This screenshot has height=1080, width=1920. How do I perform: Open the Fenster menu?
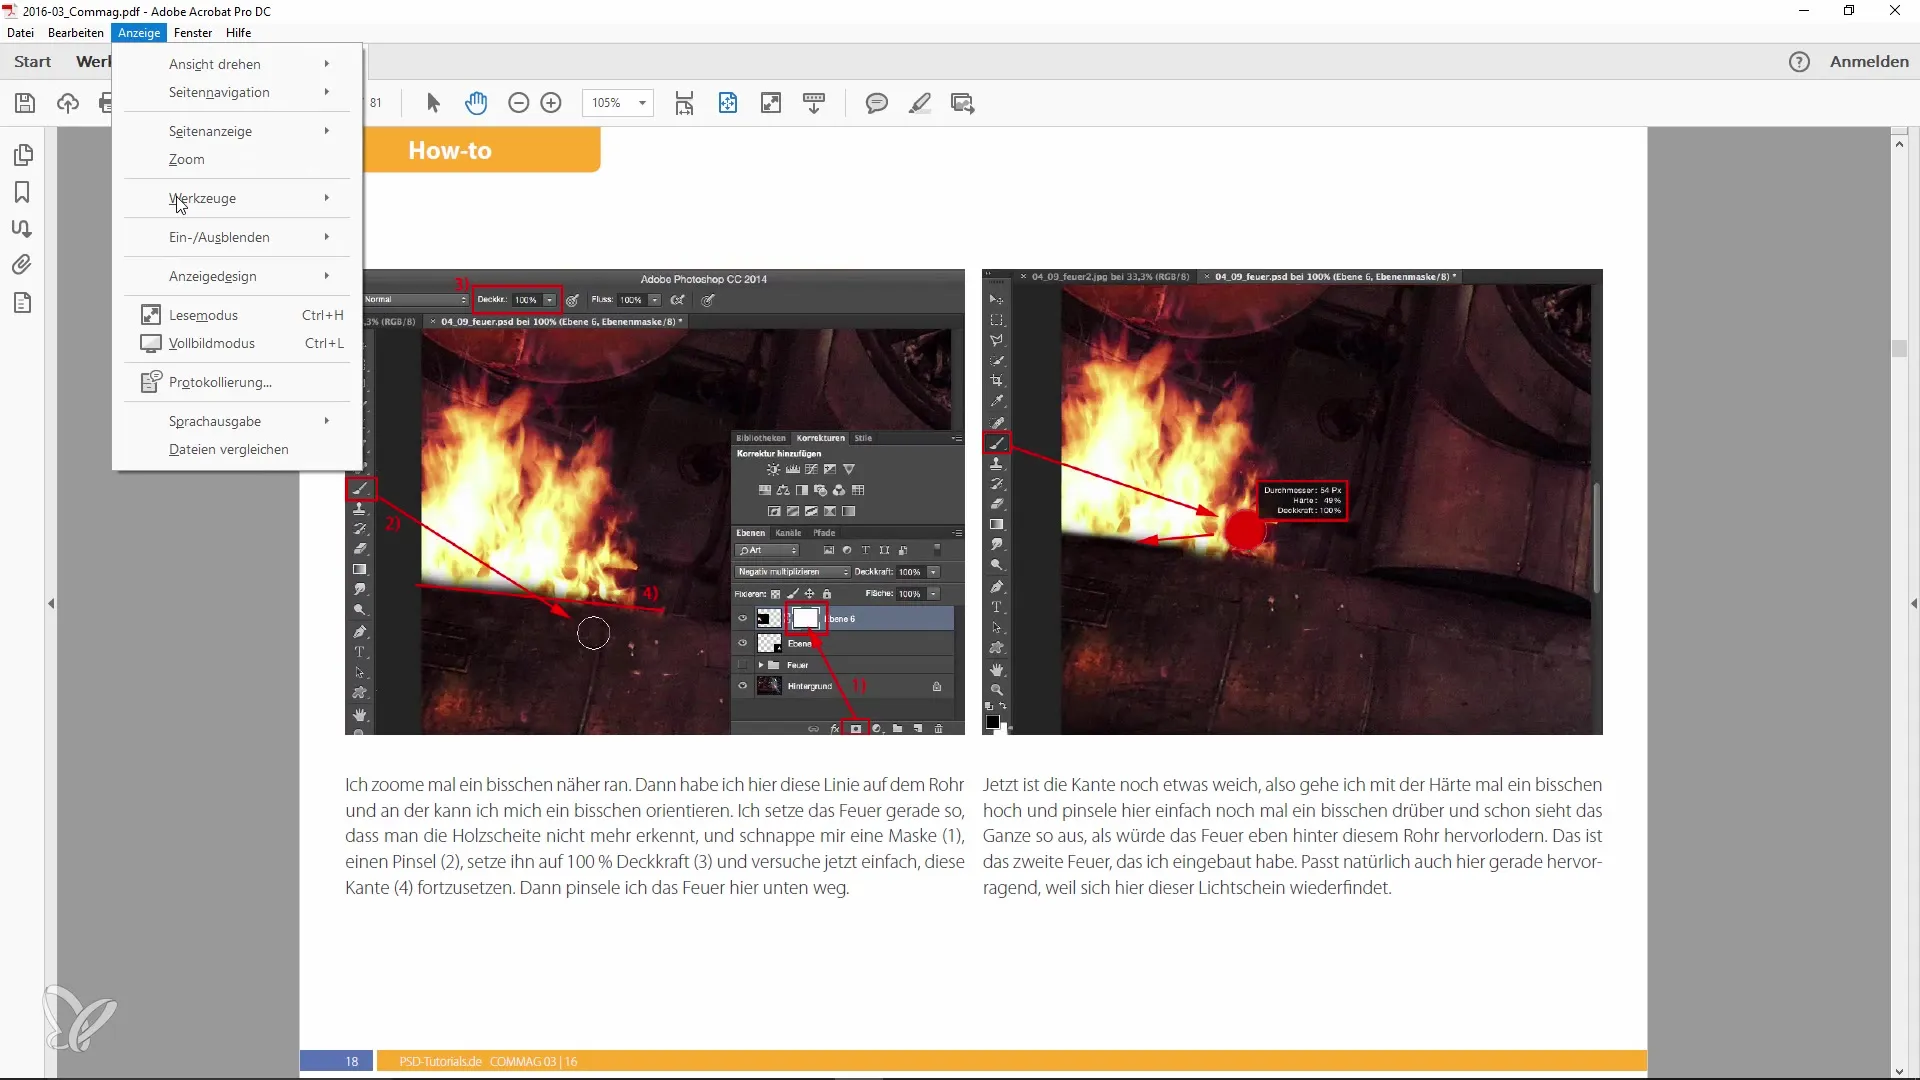point(193,33)
